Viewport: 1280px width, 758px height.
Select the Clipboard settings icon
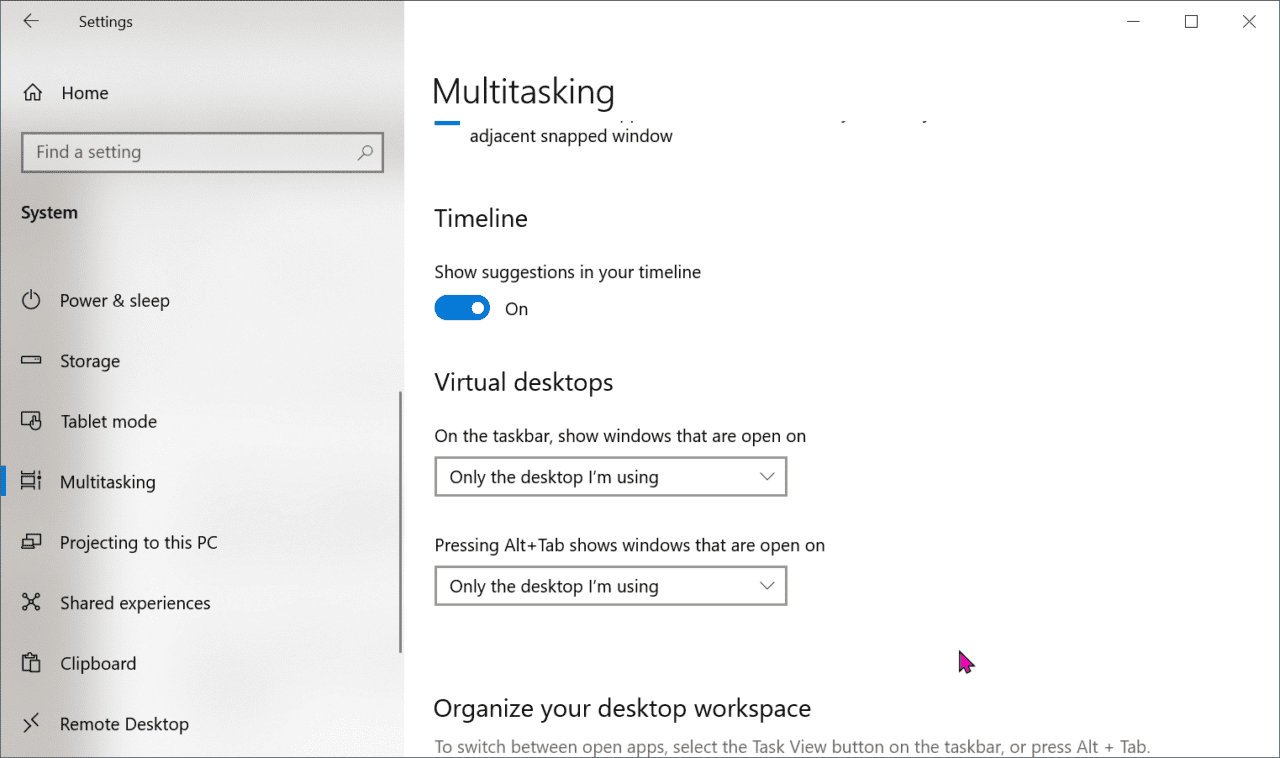pyautogui.click(x=31, y=663)
